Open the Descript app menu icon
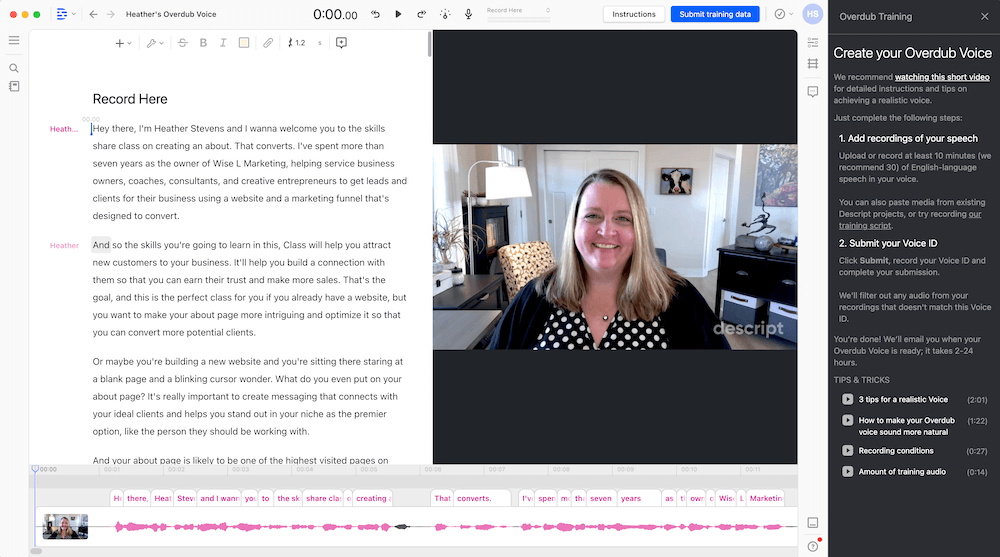Screen dimensions: 1000x557 coord(62,14)
